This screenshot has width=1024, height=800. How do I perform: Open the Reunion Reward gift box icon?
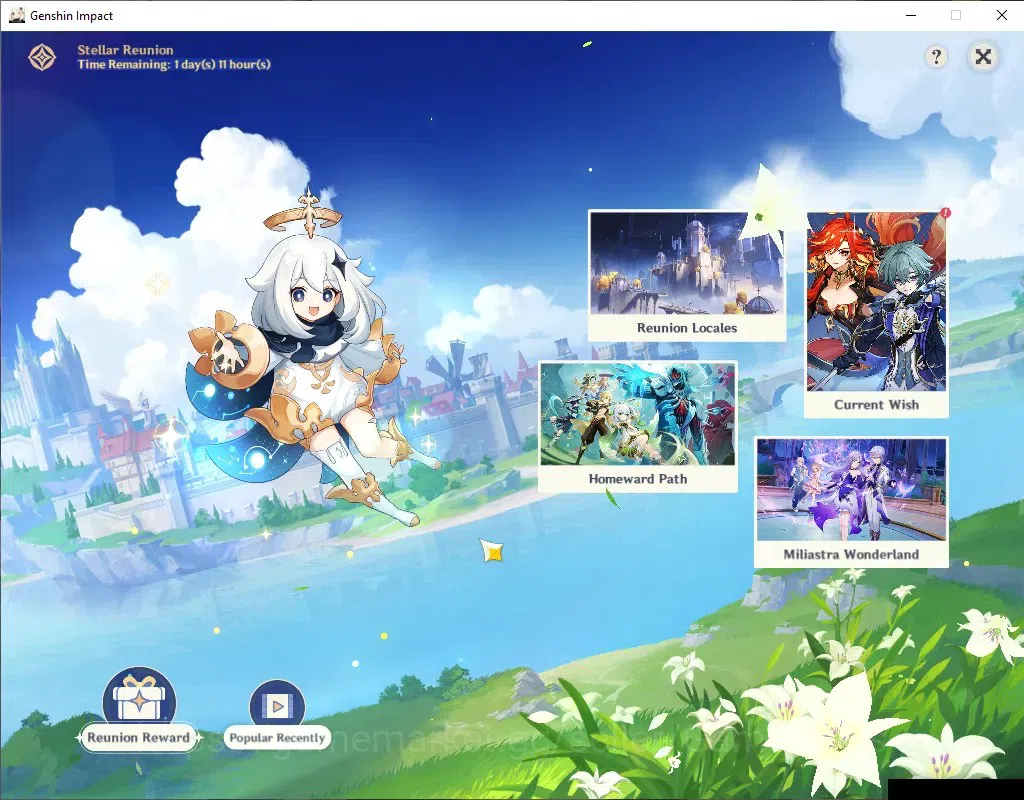139,696
